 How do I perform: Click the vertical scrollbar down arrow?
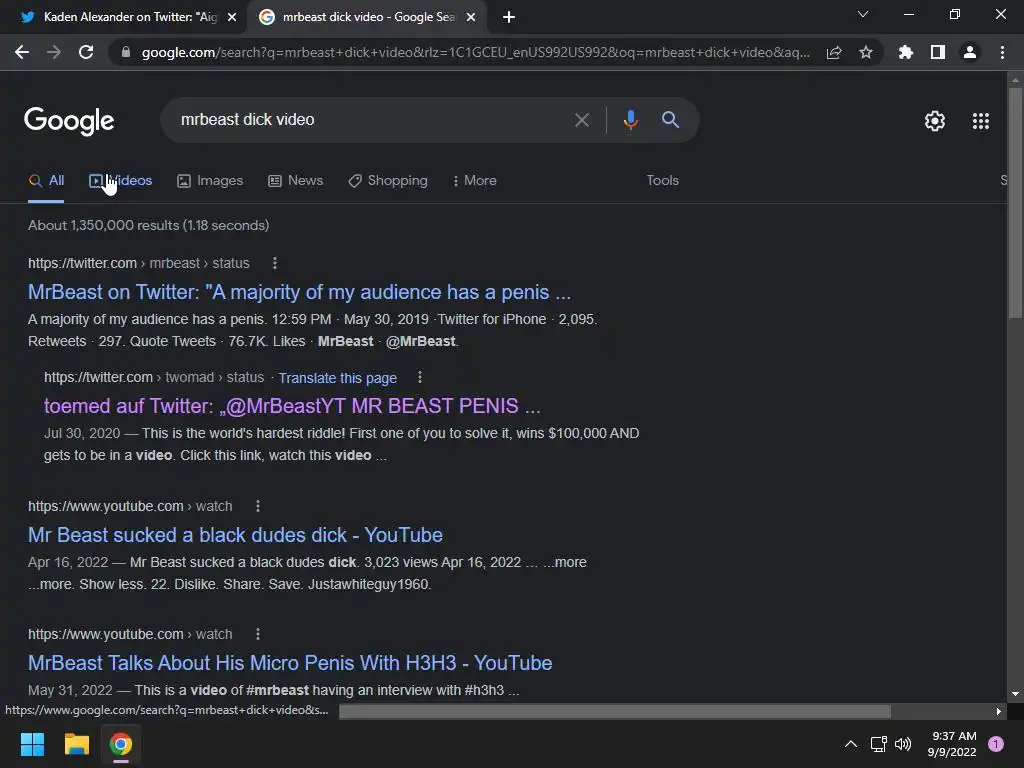click(x=1015, y=694)
